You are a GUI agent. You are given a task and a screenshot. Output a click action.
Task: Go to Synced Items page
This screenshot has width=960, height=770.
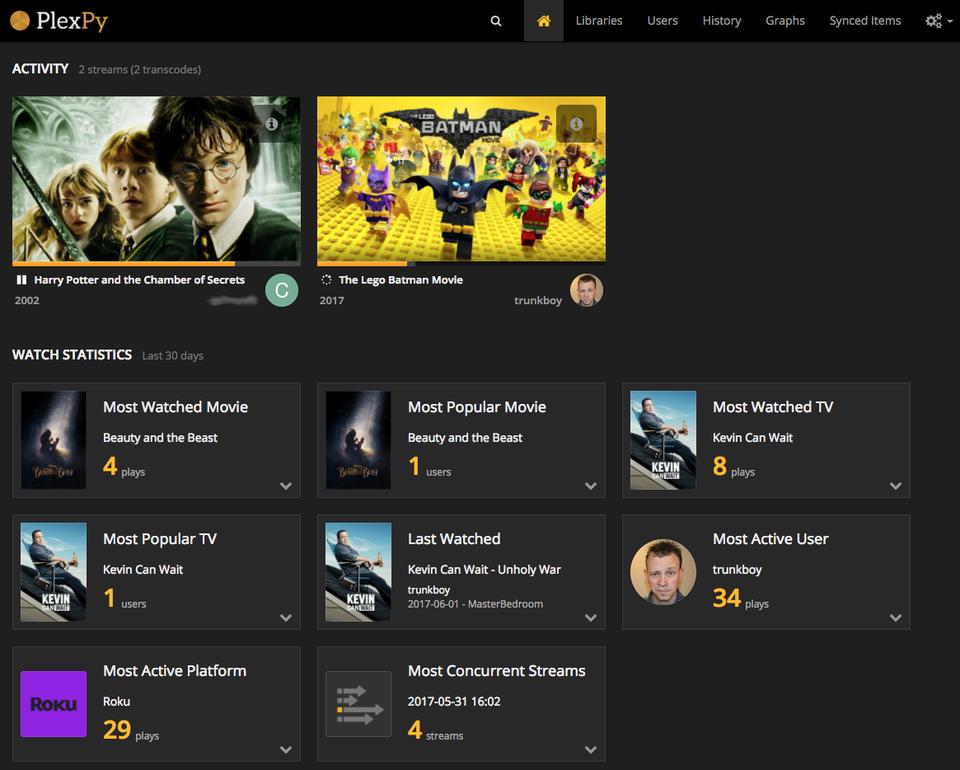(865, 21)
